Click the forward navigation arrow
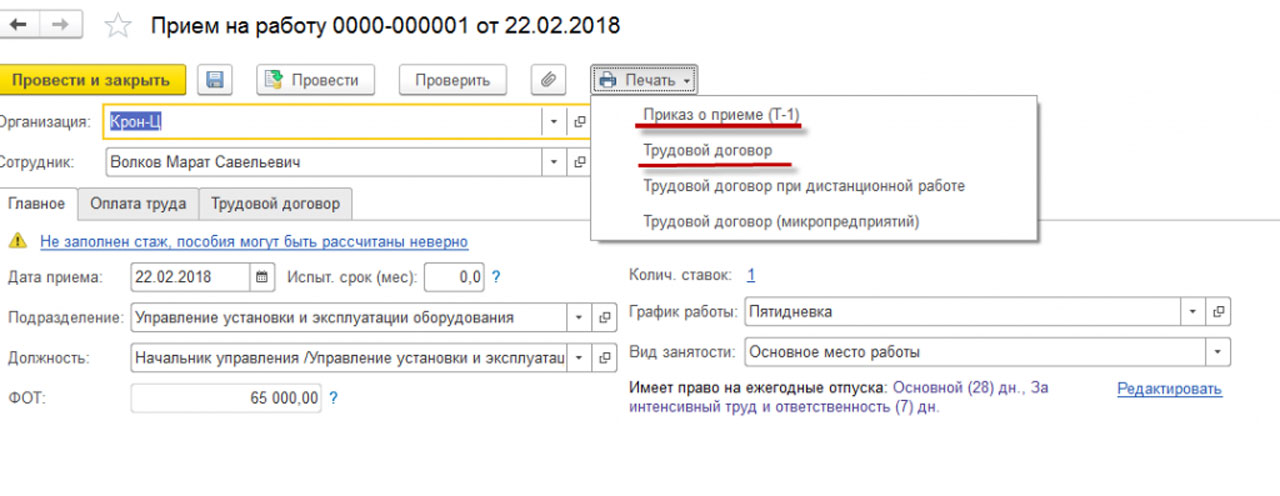Viewport: 1280px width, 496px height. (60, 25)
